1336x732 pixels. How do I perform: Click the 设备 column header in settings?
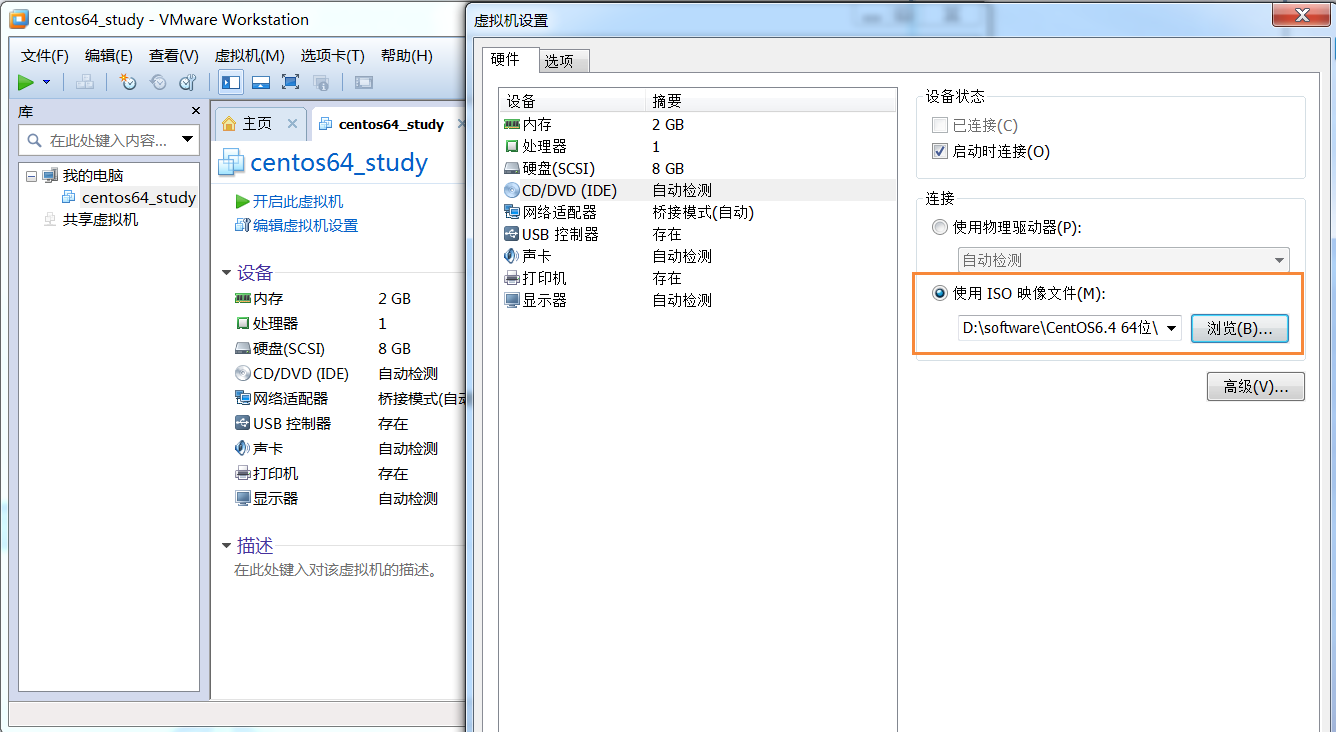coord(574,101)
